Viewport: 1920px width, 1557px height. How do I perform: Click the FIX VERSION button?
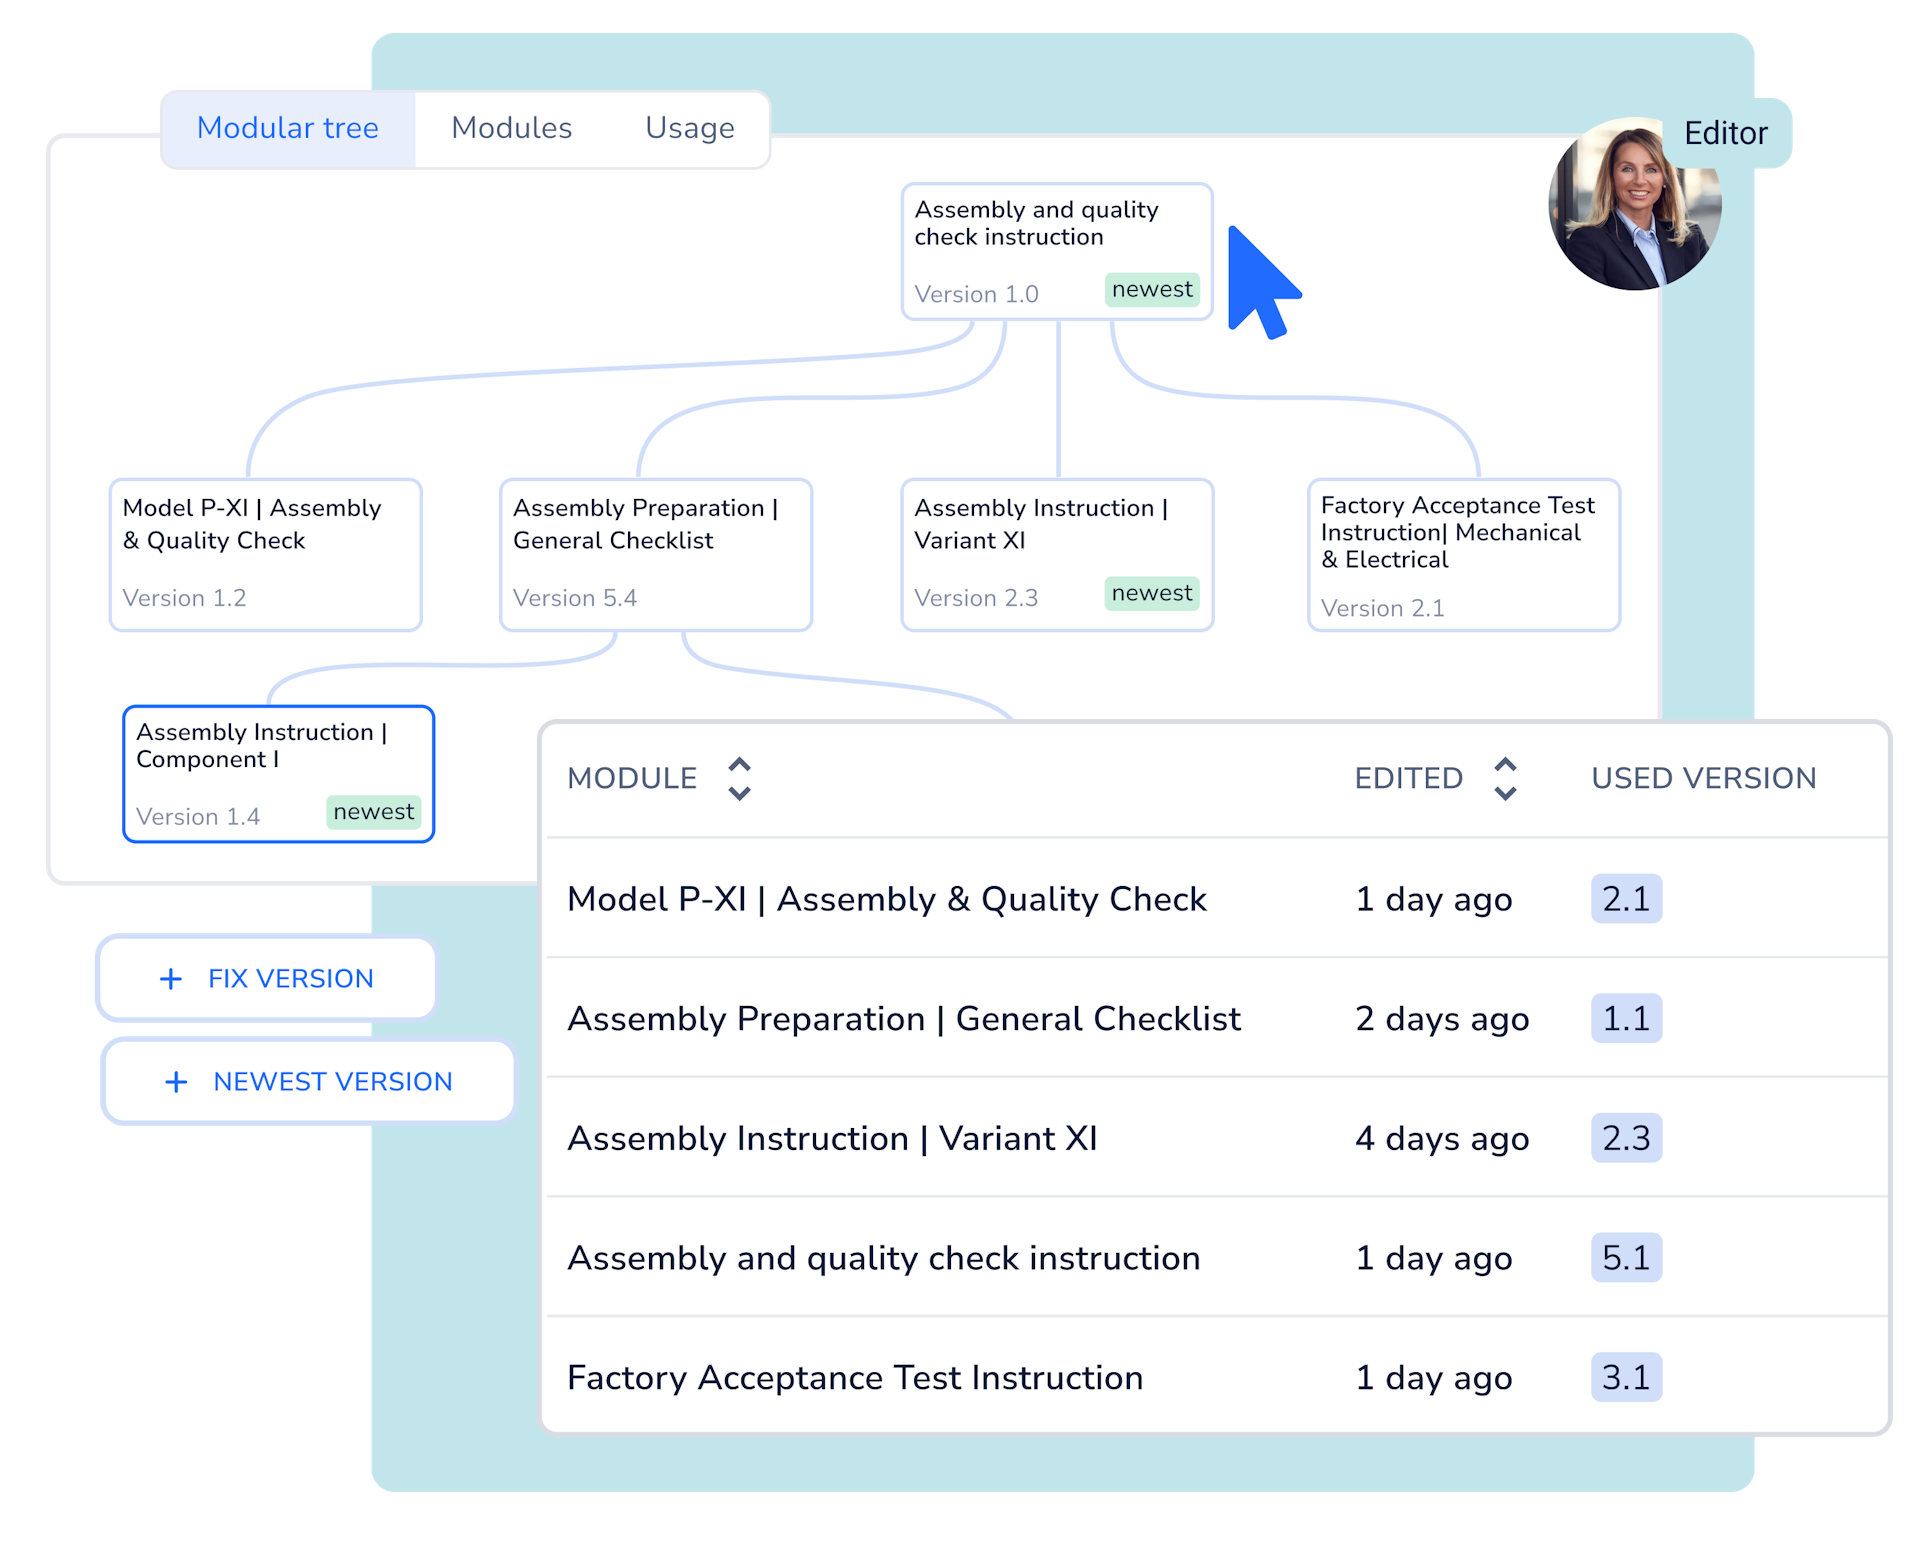coord(265,978)
